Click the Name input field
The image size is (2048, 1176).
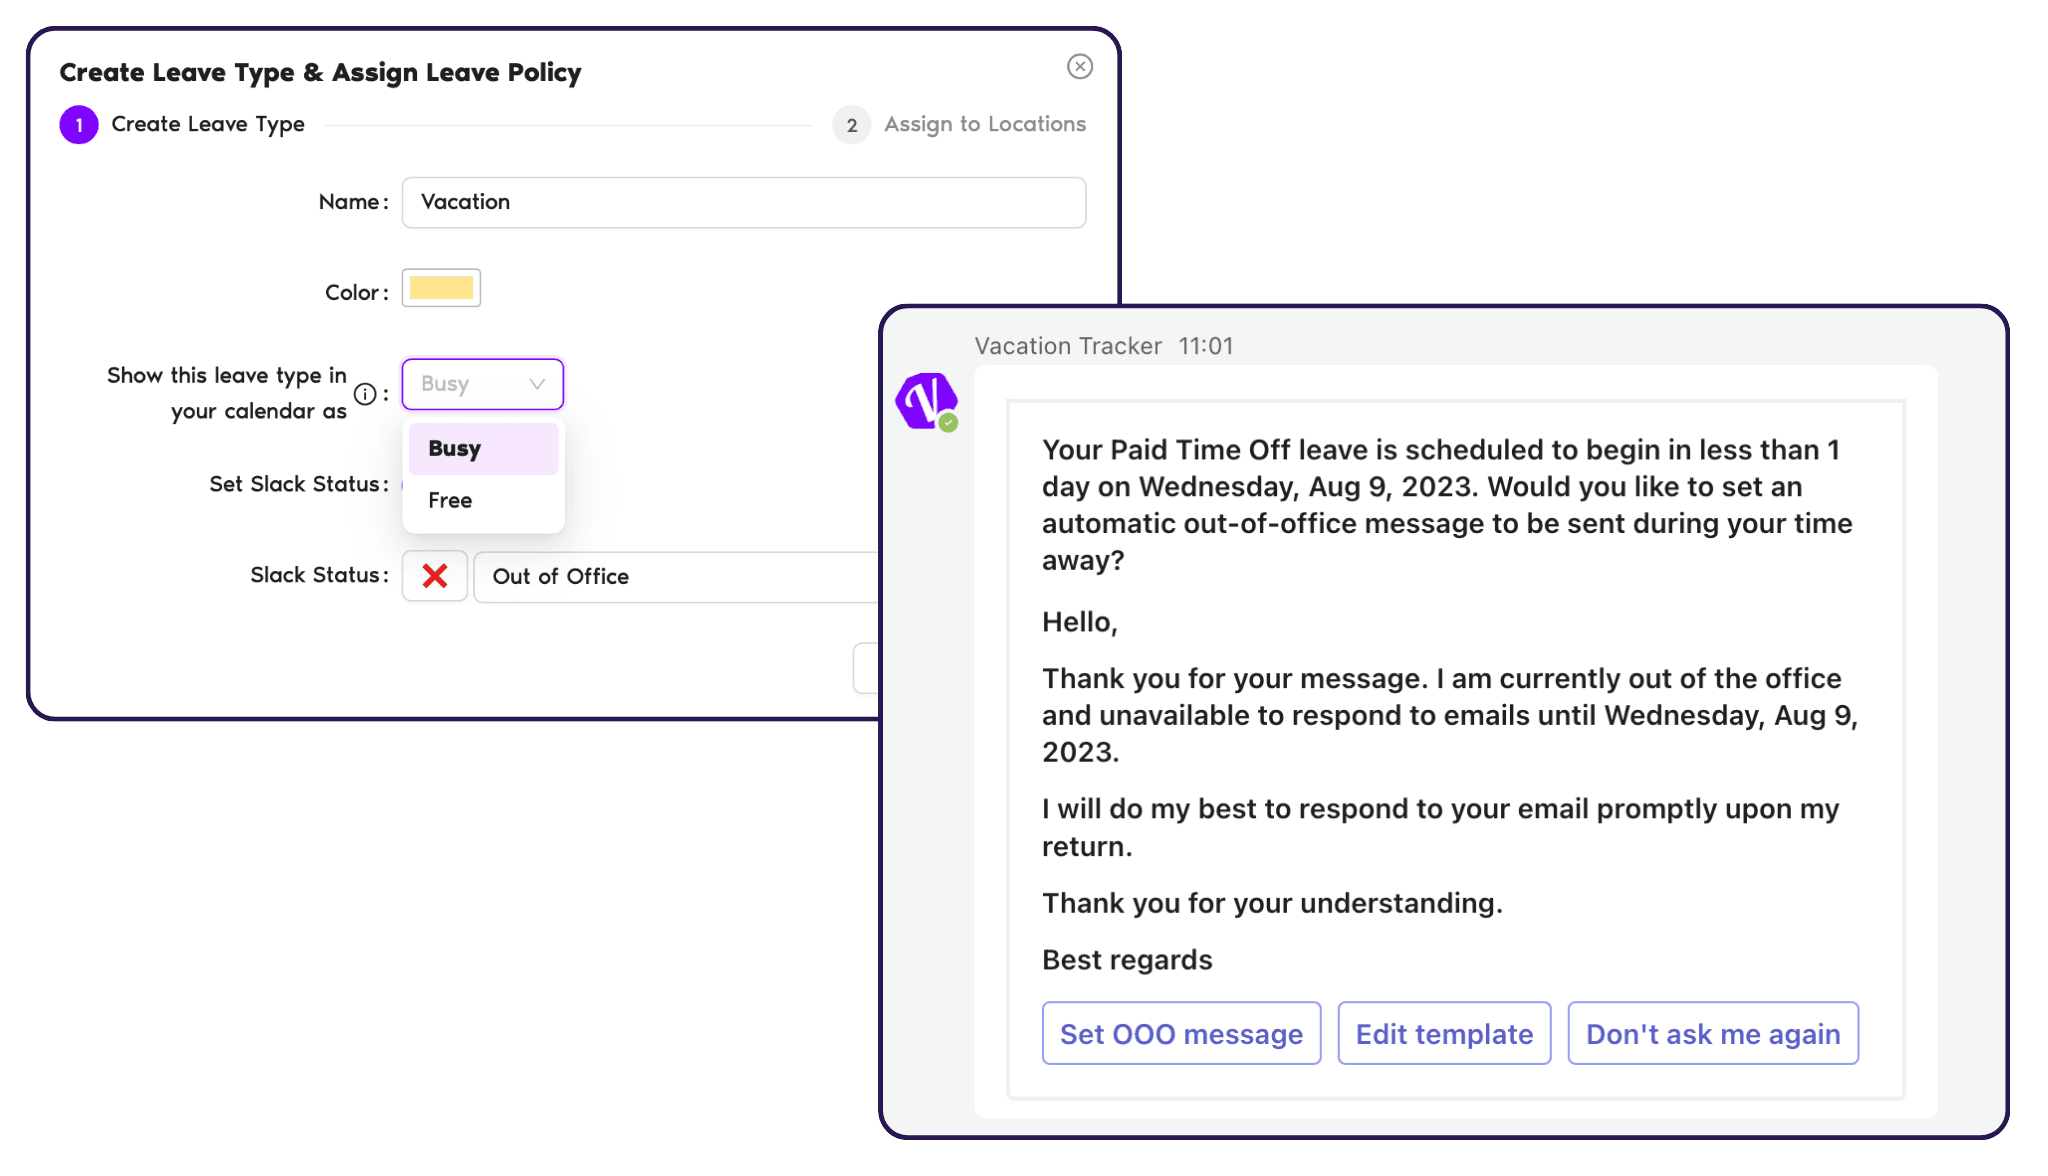point(743,201)
